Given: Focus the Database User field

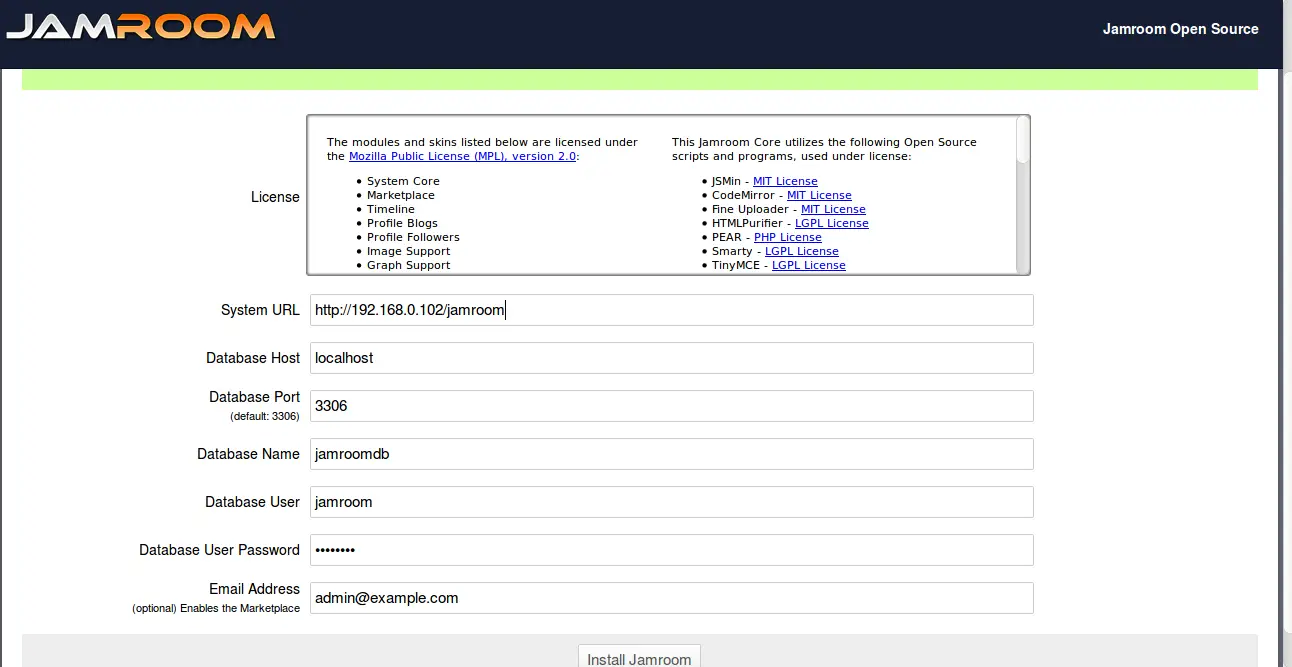Looking at the screenshot, I should point(672,502).
